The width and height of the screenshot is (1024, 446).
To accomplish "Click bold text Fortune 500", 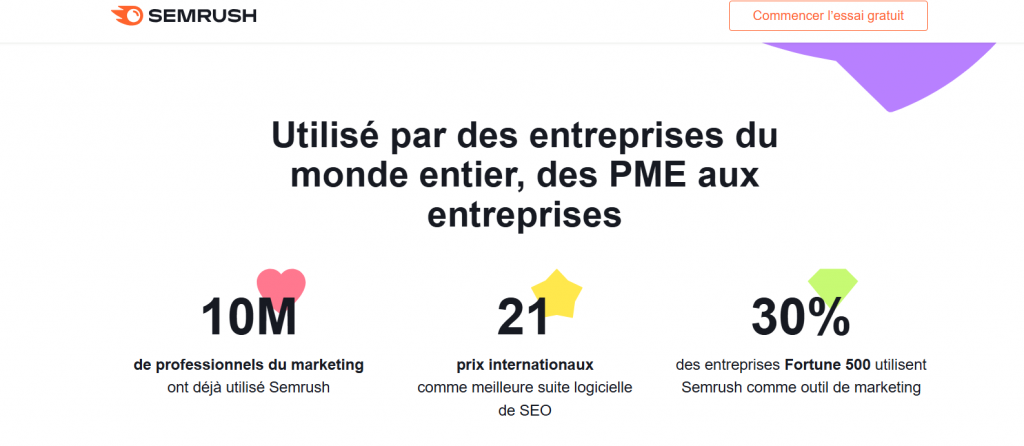I will (827, 364).
